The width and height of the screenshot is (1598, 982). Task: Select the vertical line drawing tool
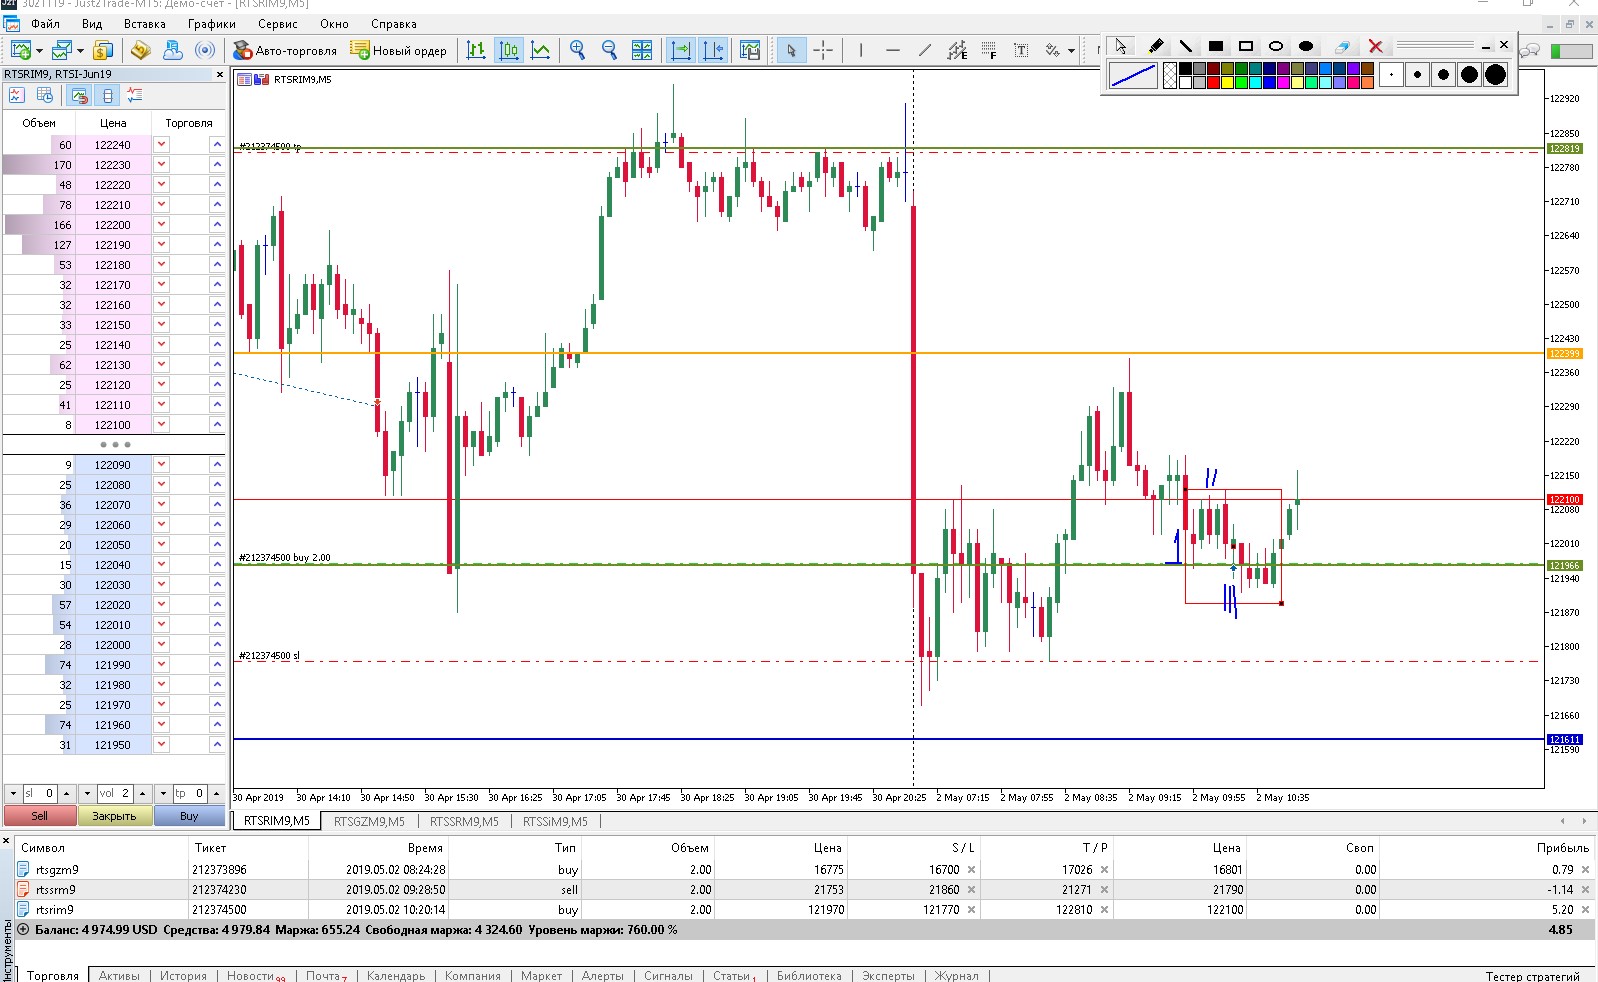[861, 50]
